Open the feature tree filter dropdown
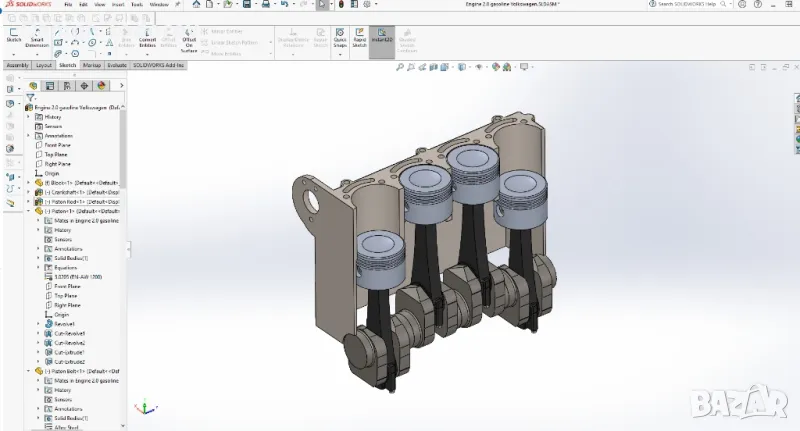 point(31,97)
